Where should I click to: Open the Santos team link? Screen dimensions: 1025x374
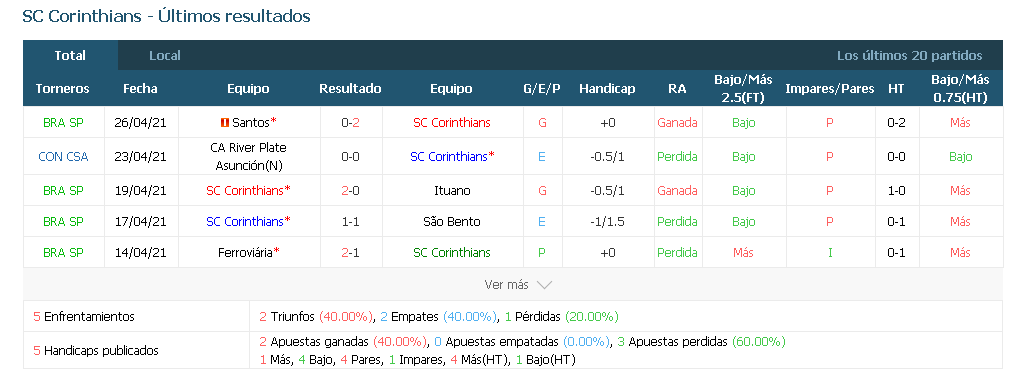(x=251, y=122)
